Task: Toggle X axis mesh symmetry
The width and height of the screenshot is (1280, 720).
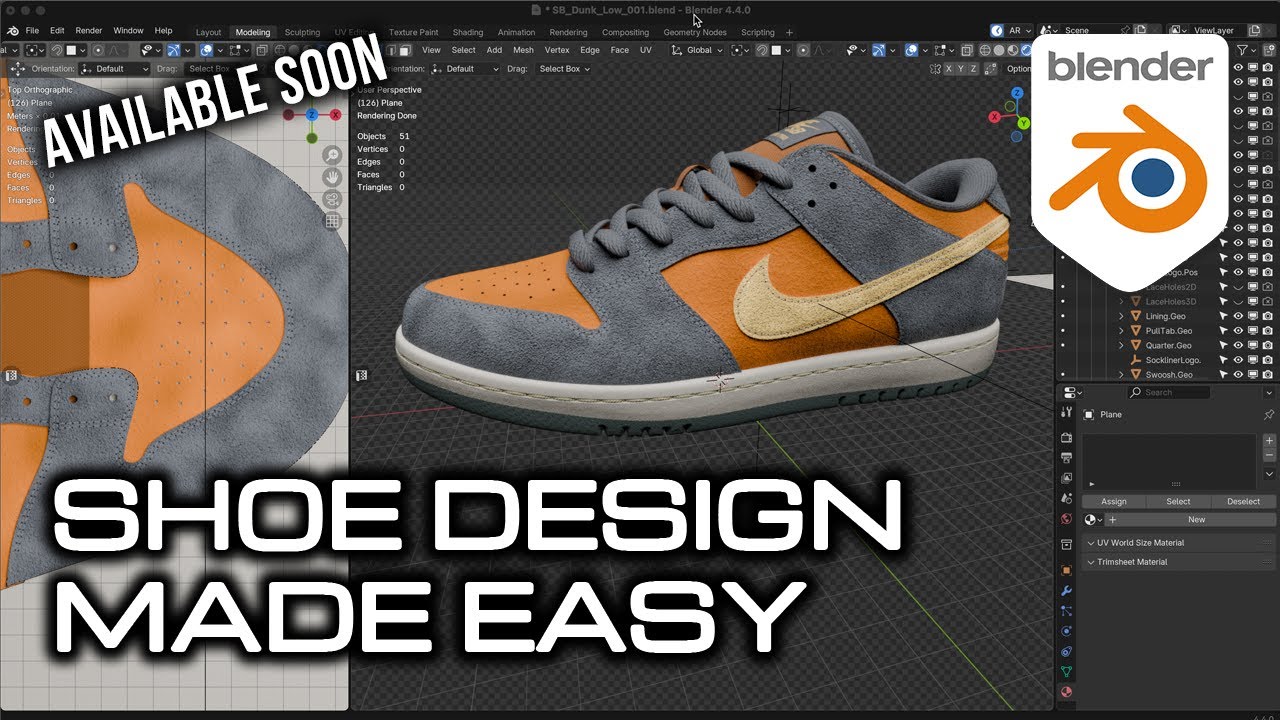Action: (950, 69)
